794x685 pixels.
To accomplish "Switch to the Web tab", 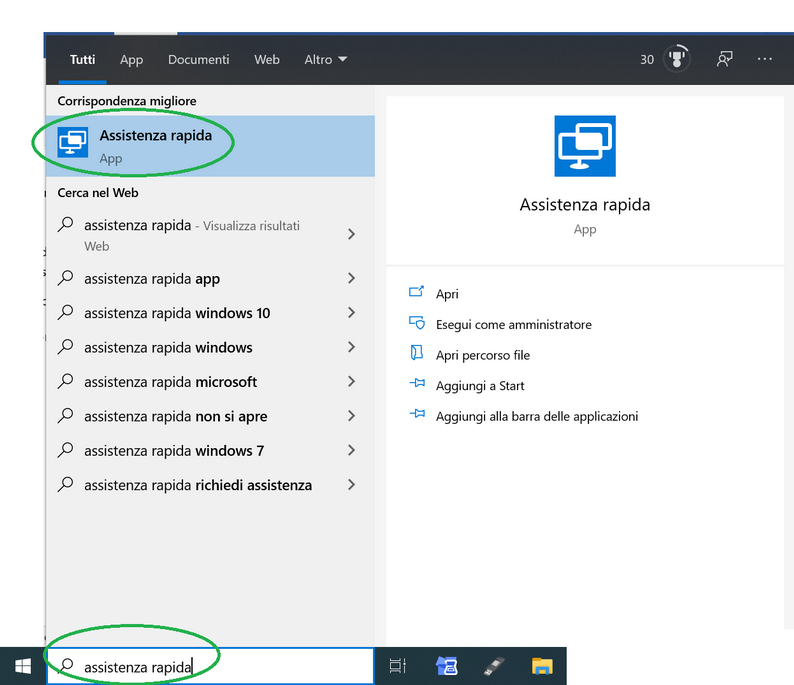I will tap(267, 59).
